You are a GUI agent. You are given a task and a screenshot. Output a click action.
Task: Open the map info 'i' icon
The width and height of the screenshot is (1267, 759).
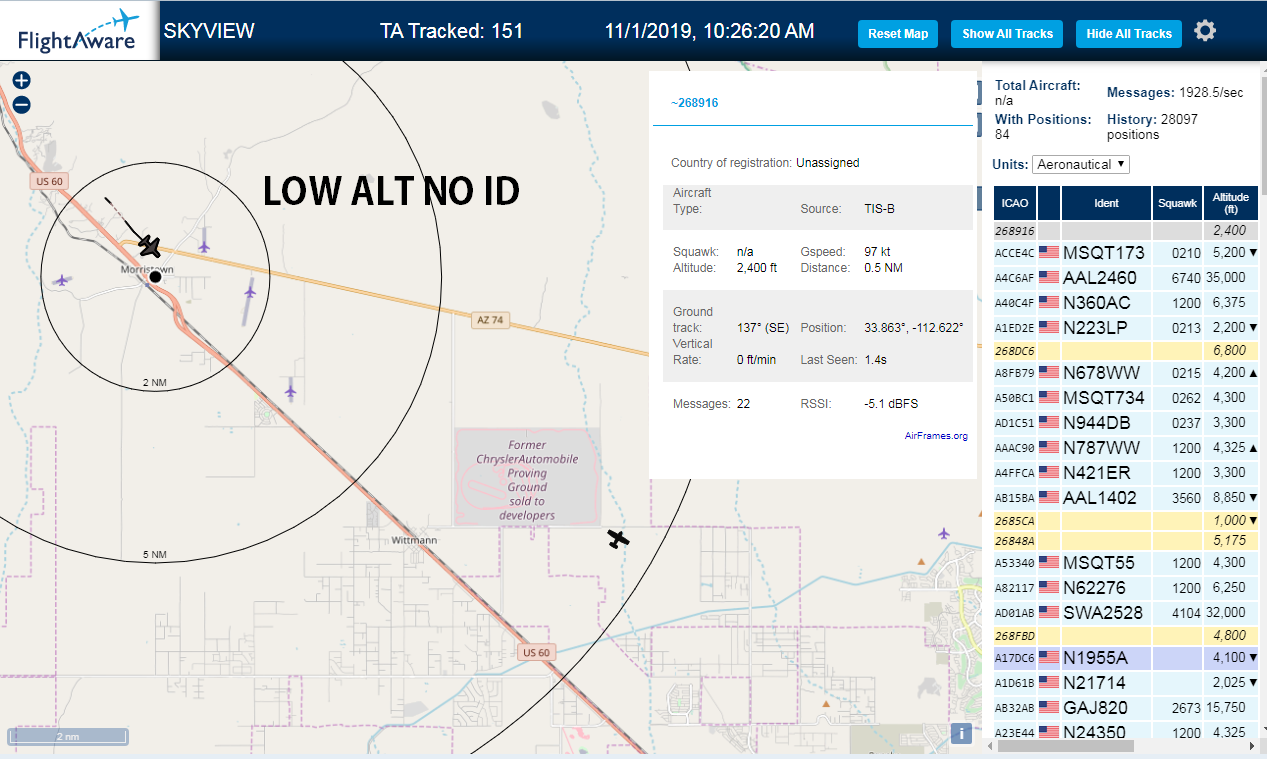tap(961, 733)
